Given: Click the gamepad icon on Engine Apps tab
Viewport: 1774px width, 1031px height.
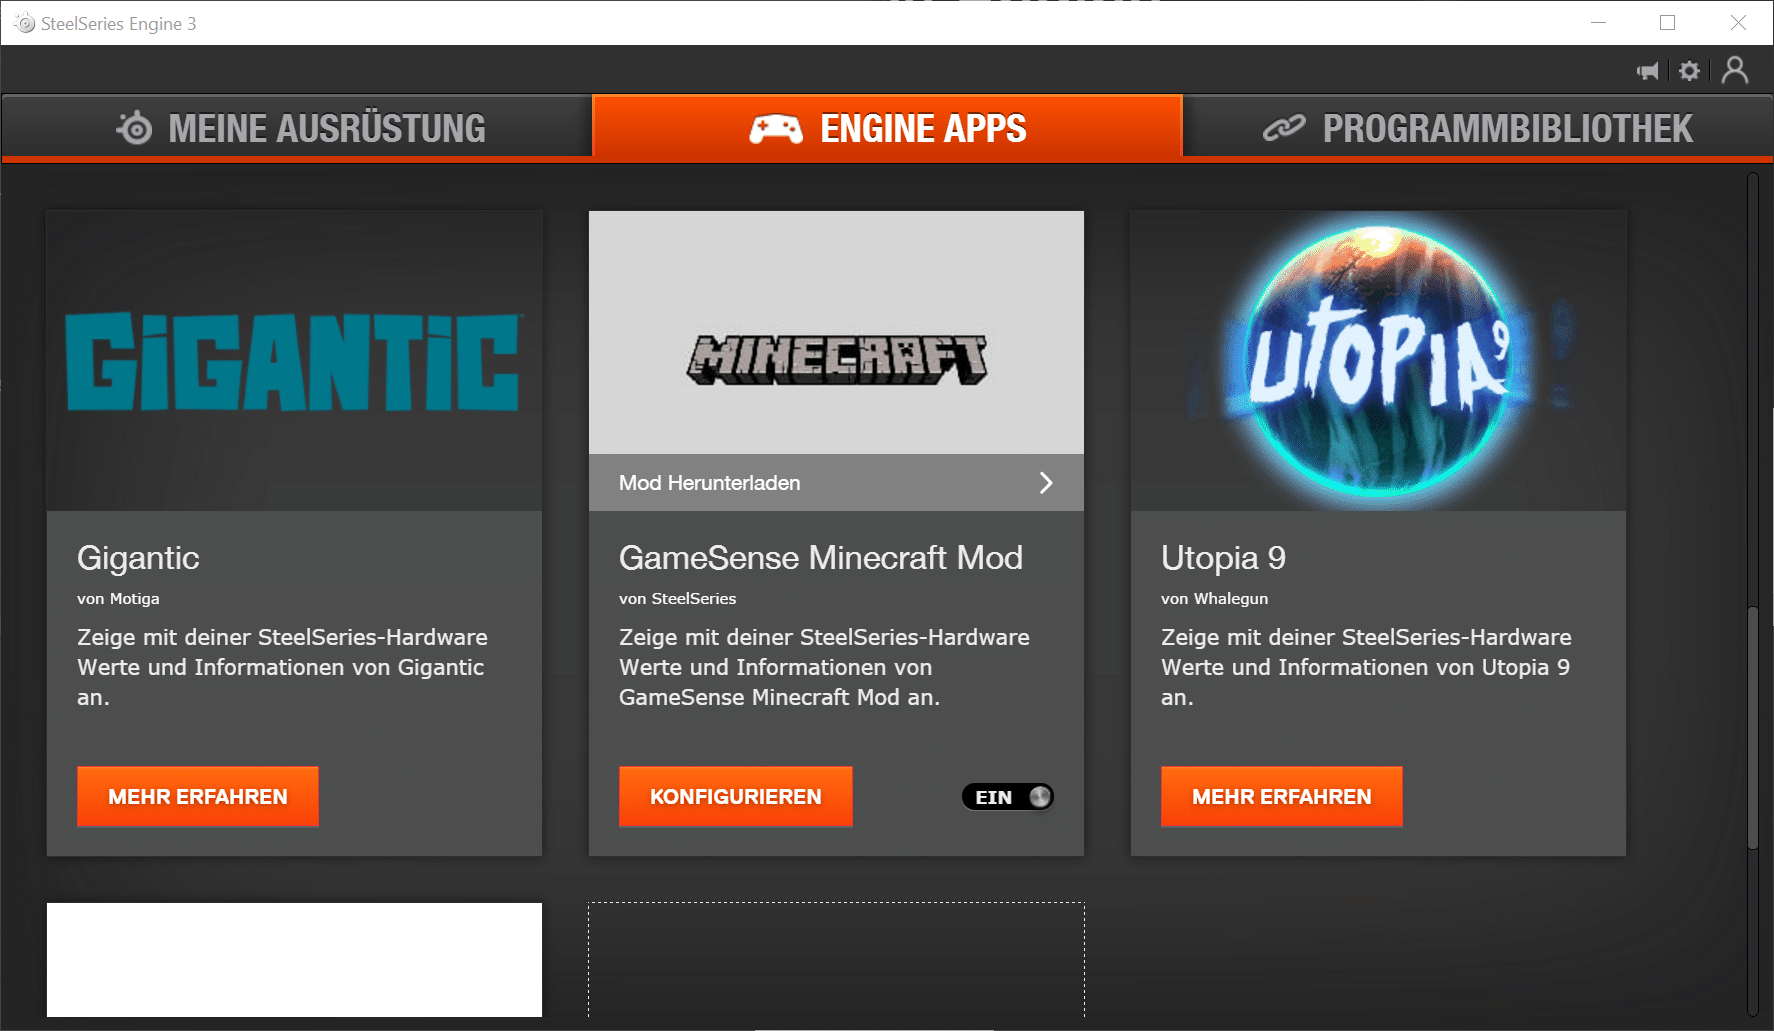Looking at the screenshot, I should coord(776,129).
